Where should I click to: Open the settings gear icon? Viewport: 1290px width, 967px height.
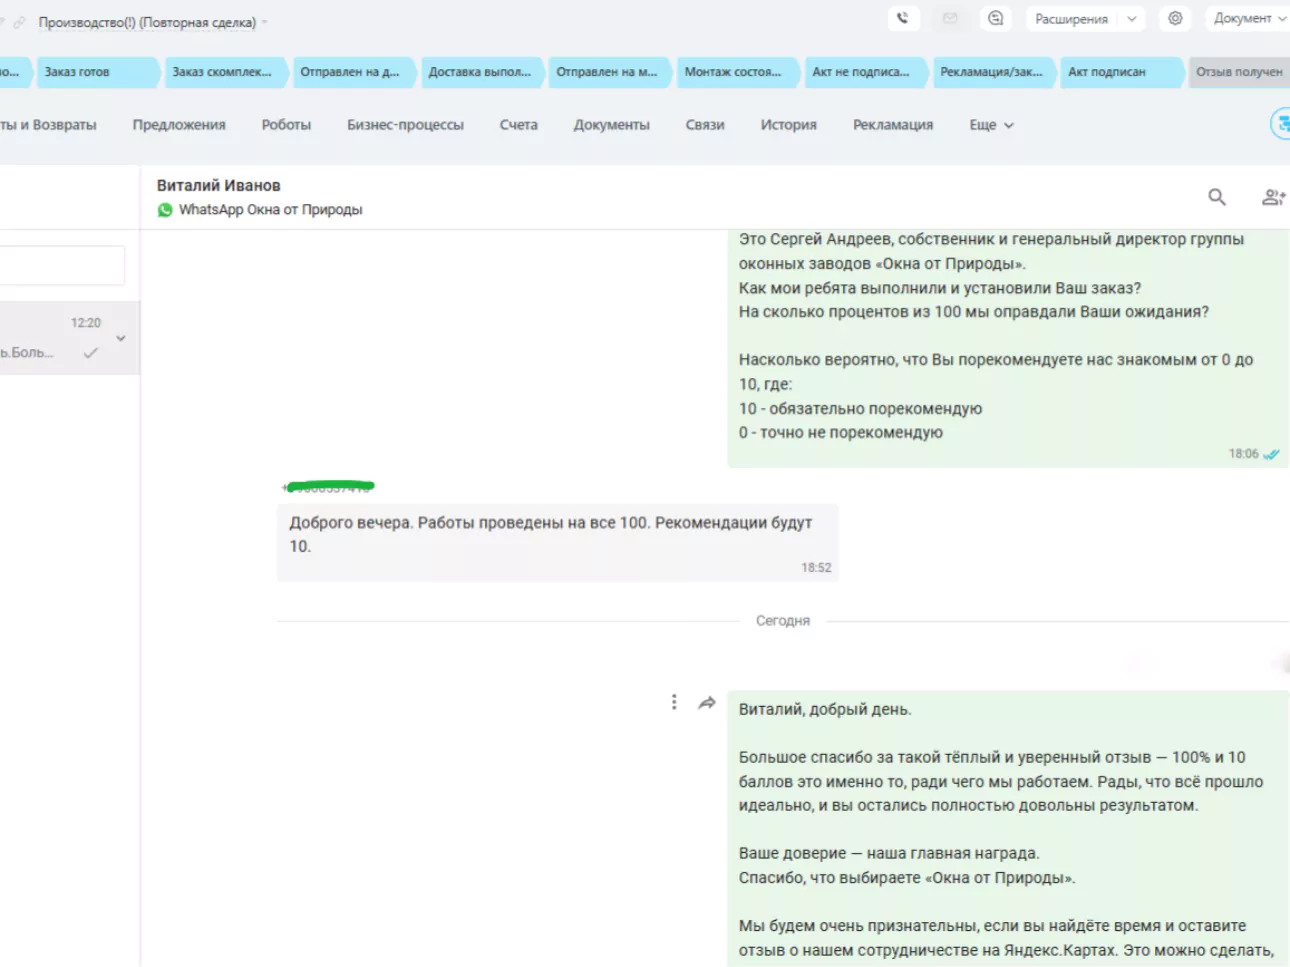point(1175,18)
